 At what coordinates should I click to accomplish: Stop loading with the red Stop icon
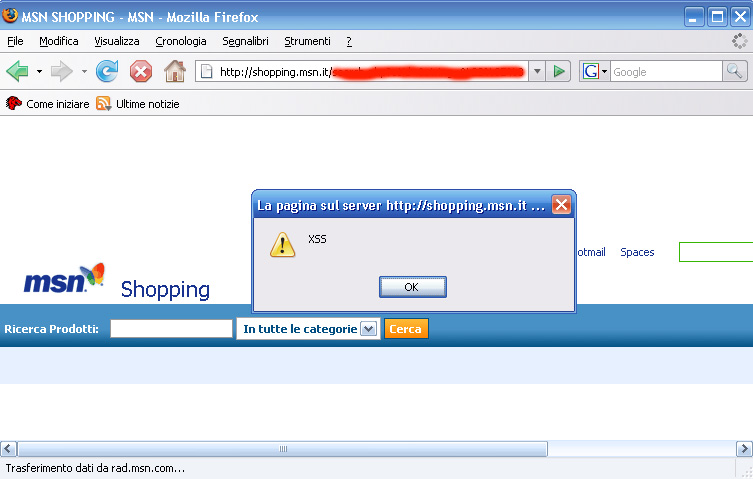(141, 72)
